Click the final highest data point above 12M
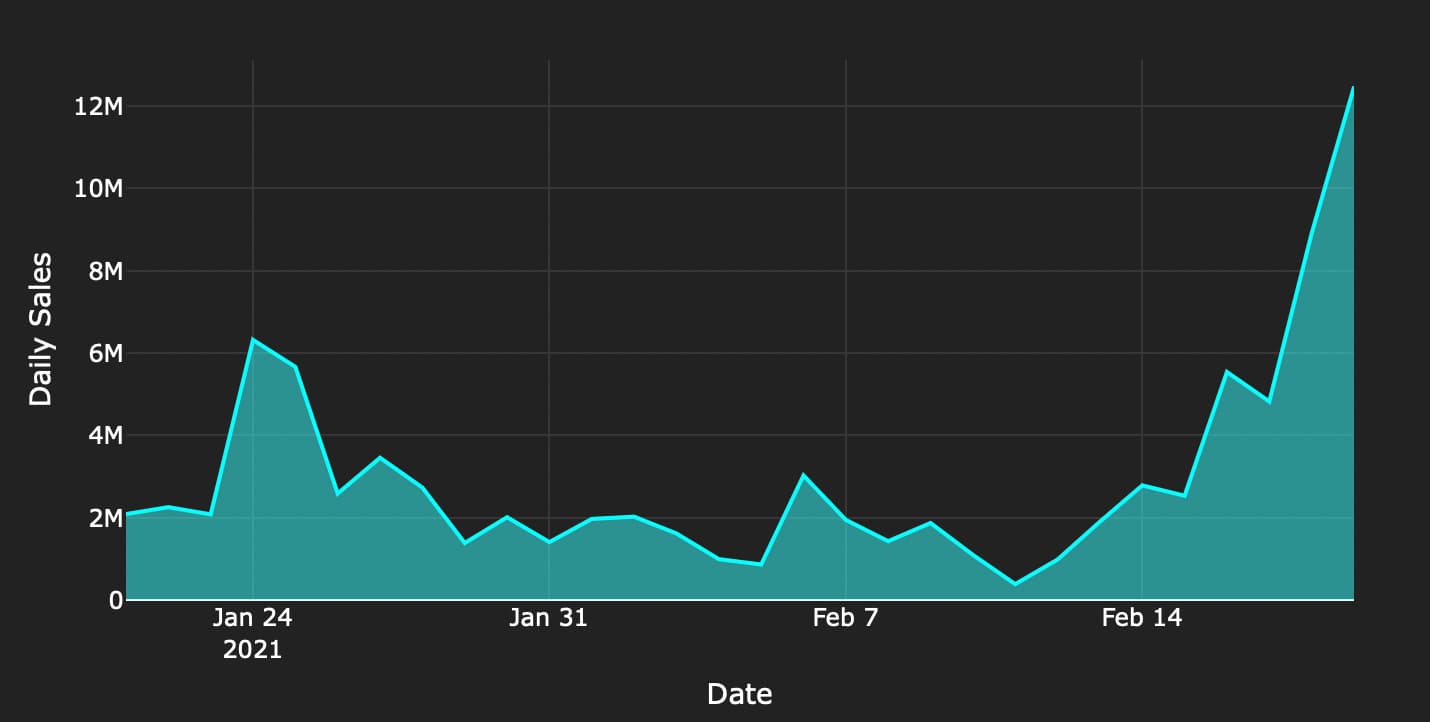The image size is (1430, 722). coord(1353,87)
